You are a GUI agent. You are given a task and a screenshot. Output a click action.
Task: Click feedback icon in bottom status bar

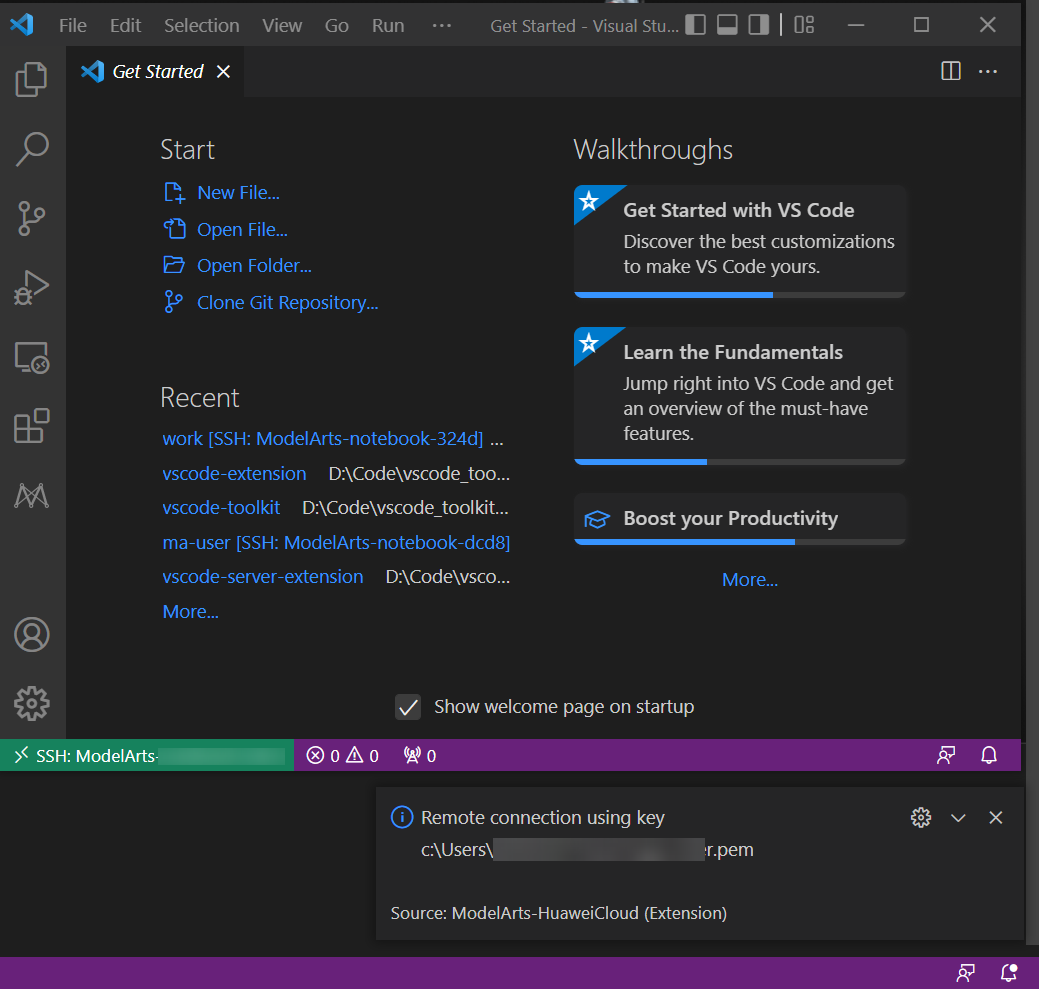[965, 972]
